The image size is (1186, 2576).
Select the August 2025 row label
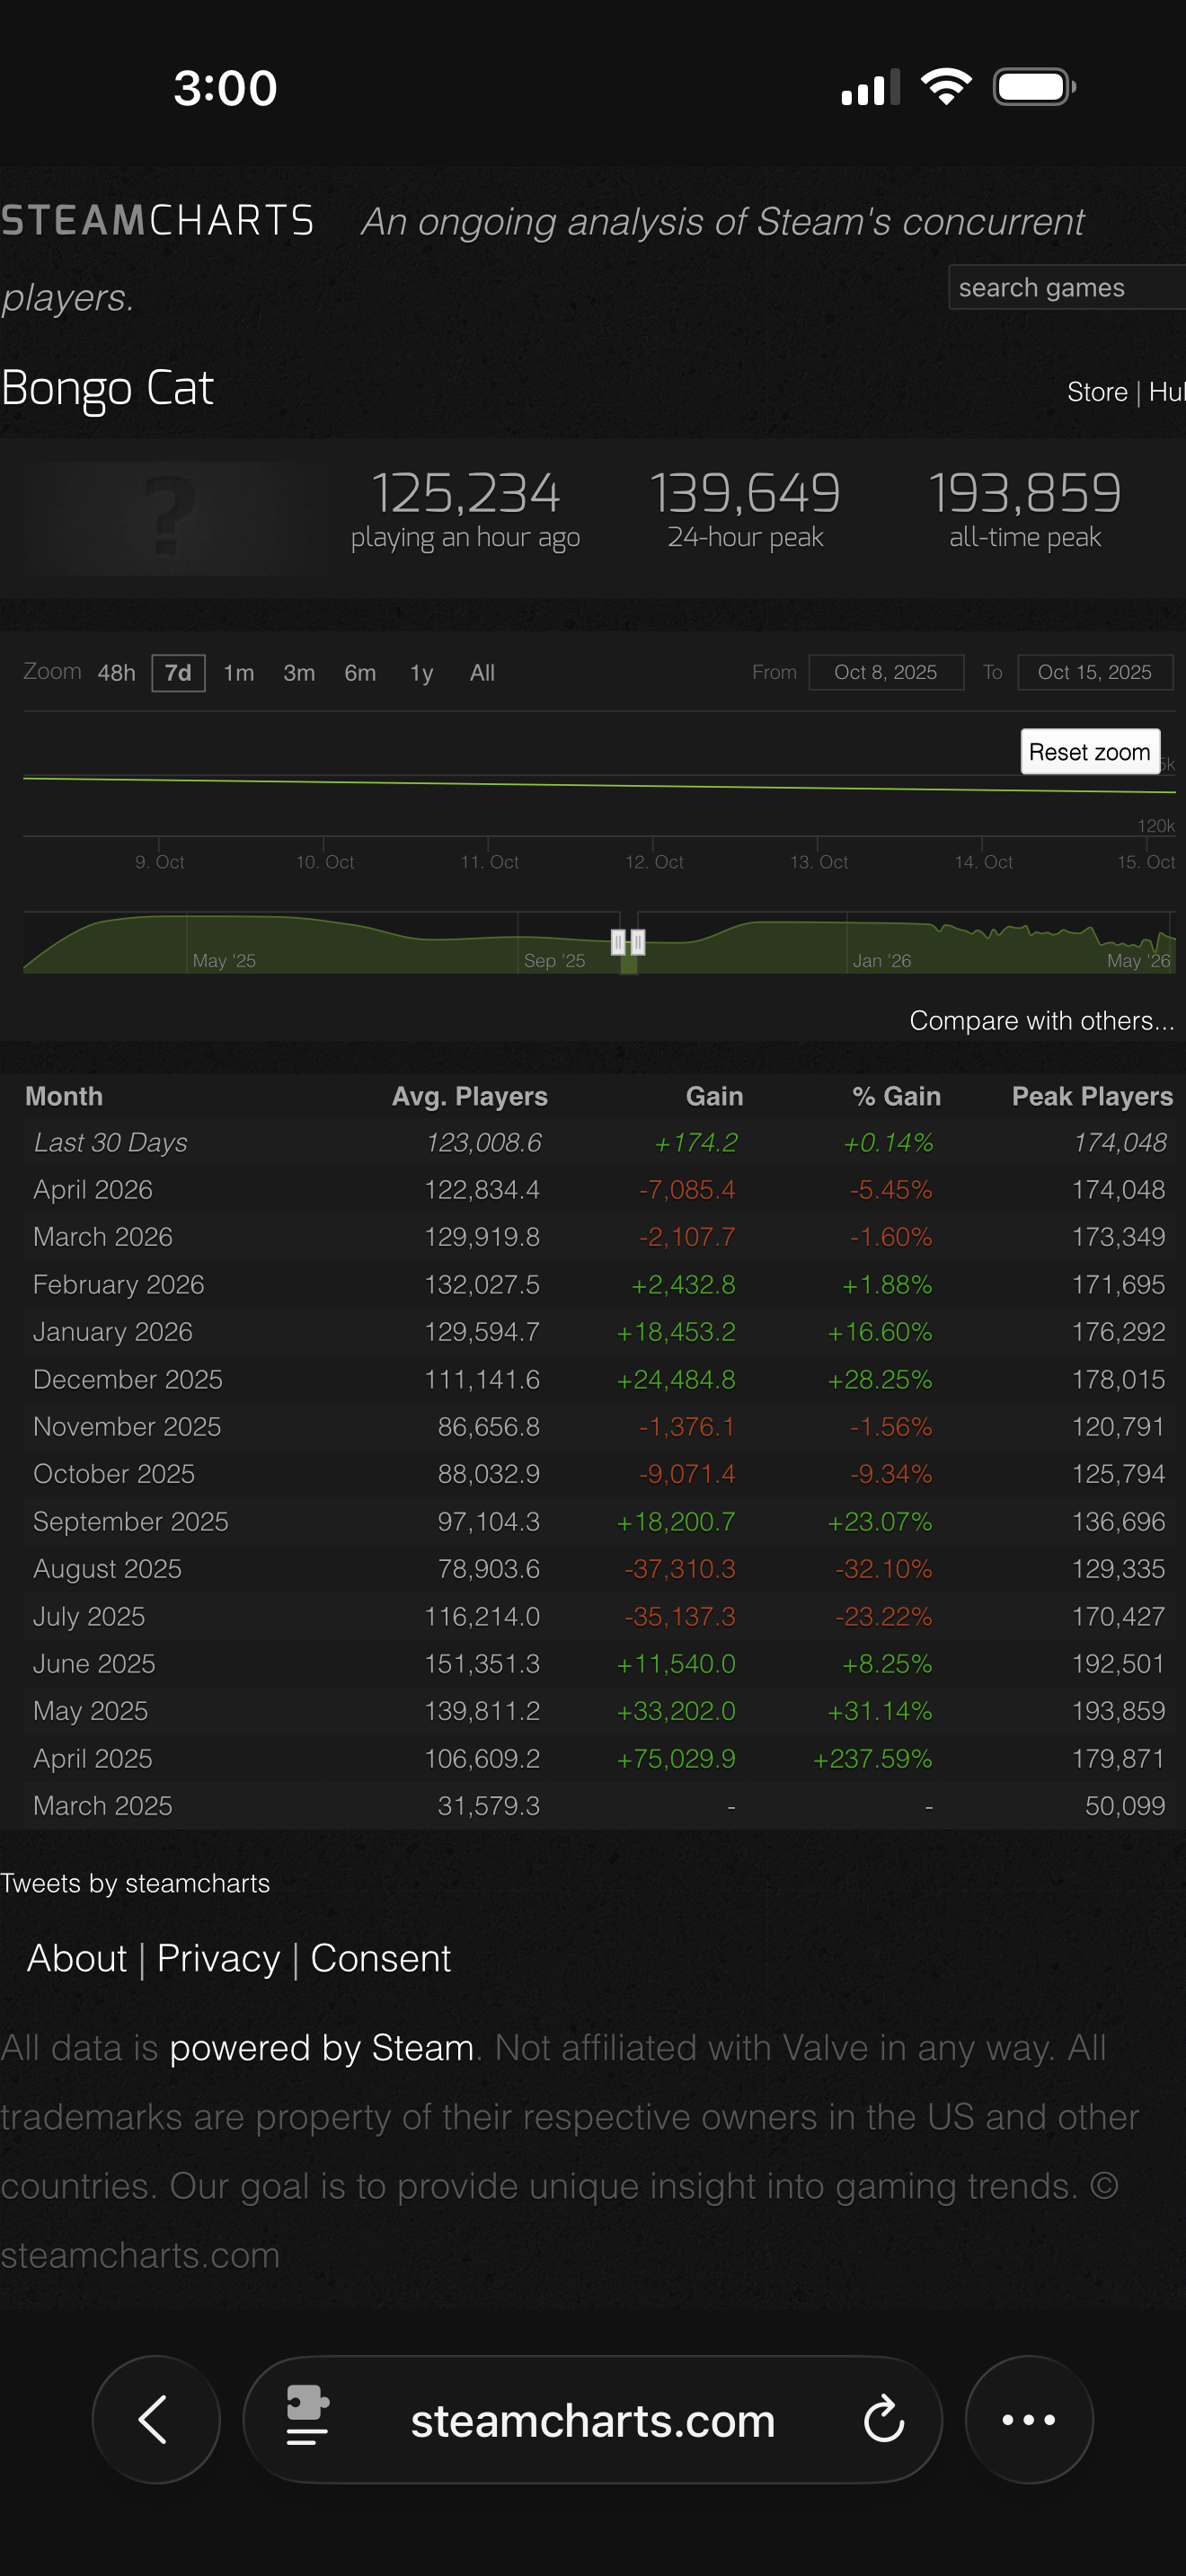[x=108, y=1568]
